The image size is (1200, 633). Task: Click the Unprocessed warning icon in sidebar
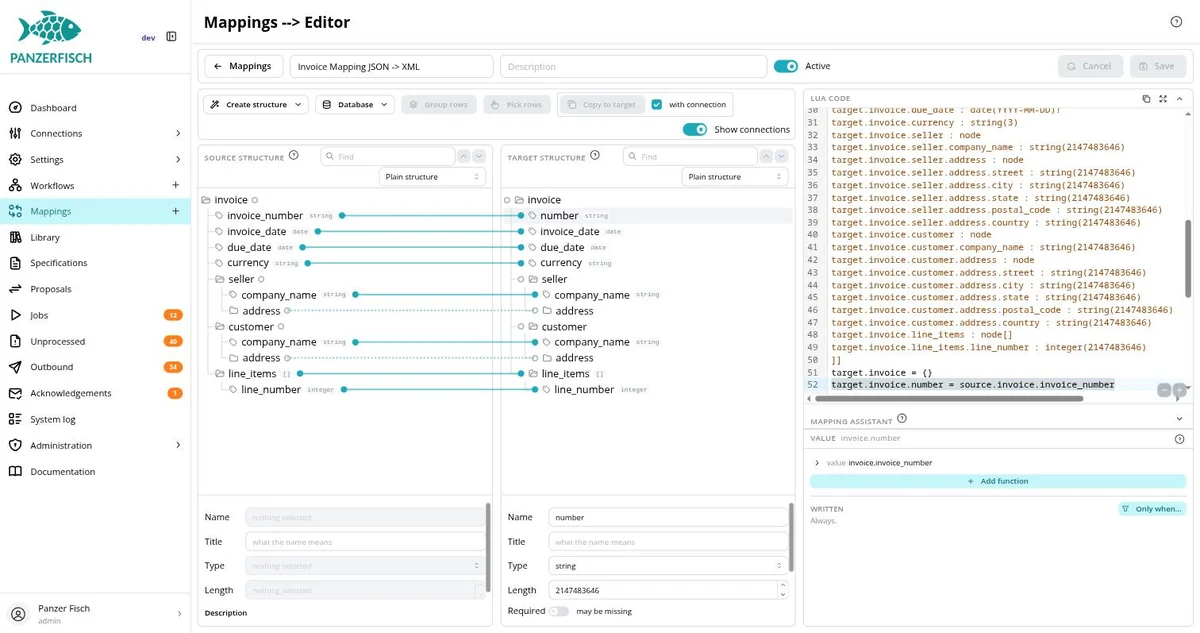coord(15,341)
